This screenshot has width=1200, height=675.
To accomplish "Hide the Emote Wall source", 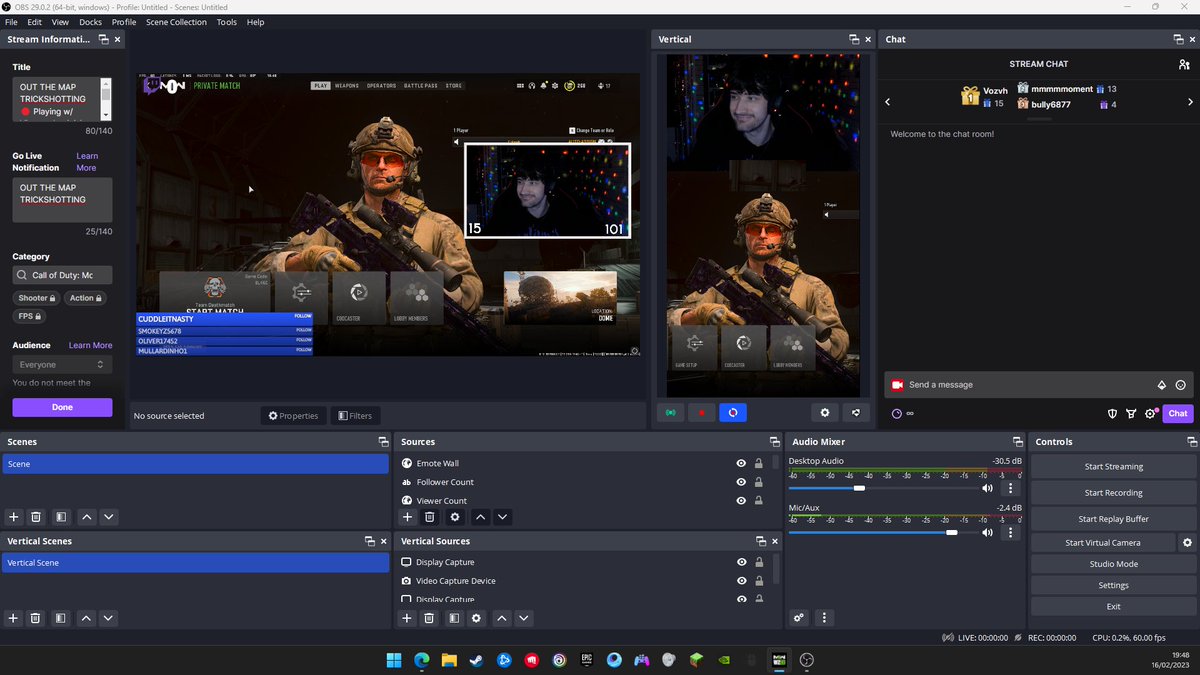I will (x=741, y=463).
